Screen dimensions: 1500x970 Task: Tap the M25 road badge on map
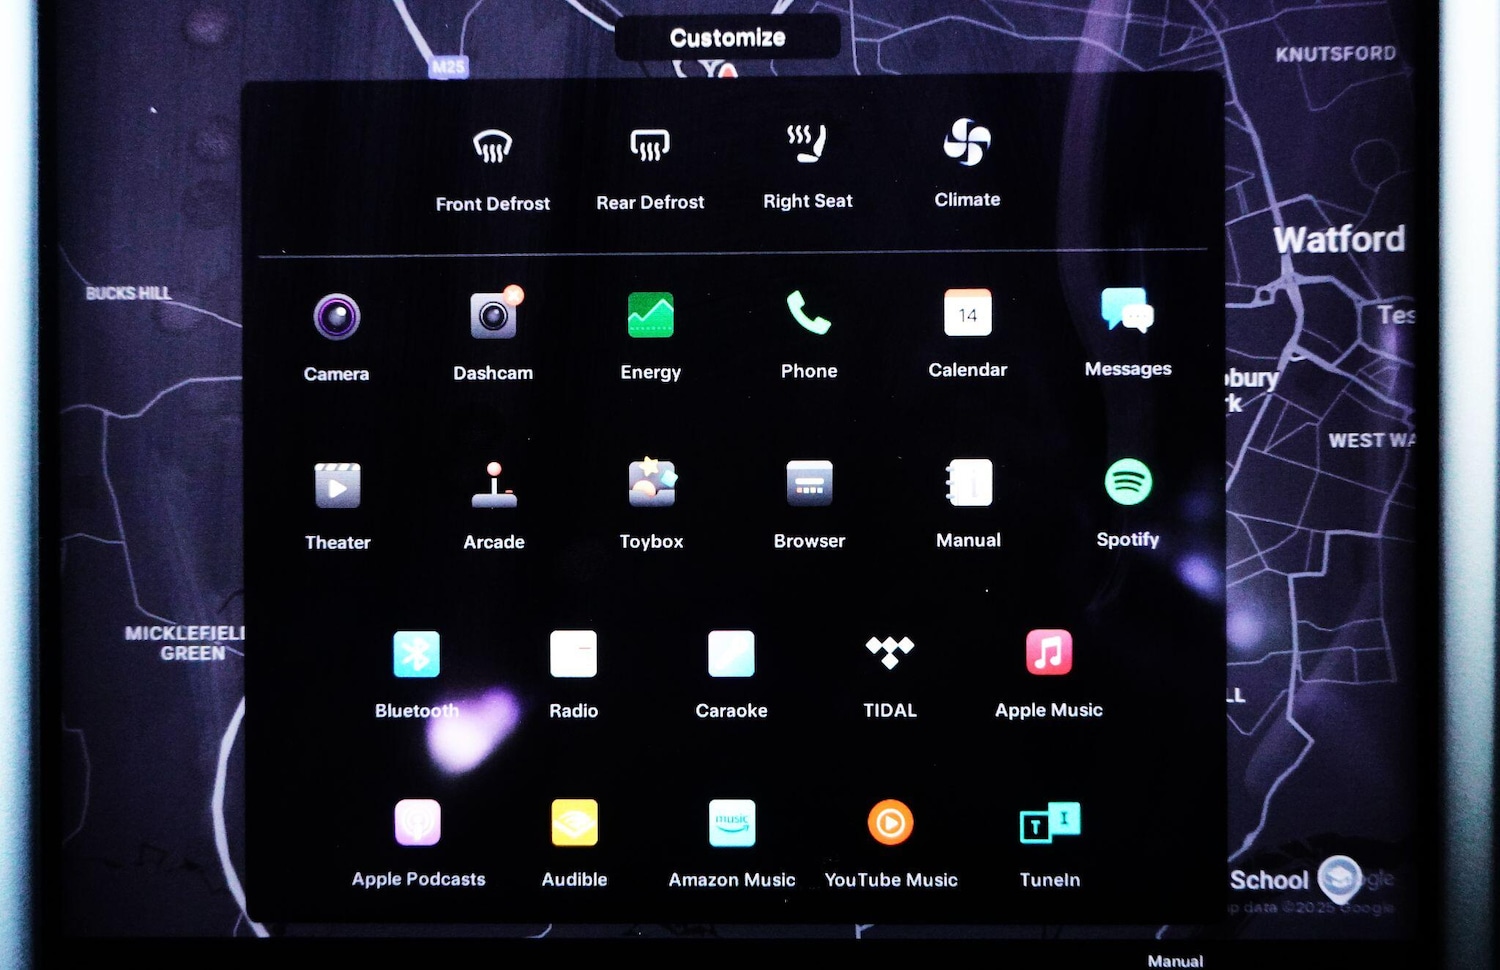coord(448,67)
